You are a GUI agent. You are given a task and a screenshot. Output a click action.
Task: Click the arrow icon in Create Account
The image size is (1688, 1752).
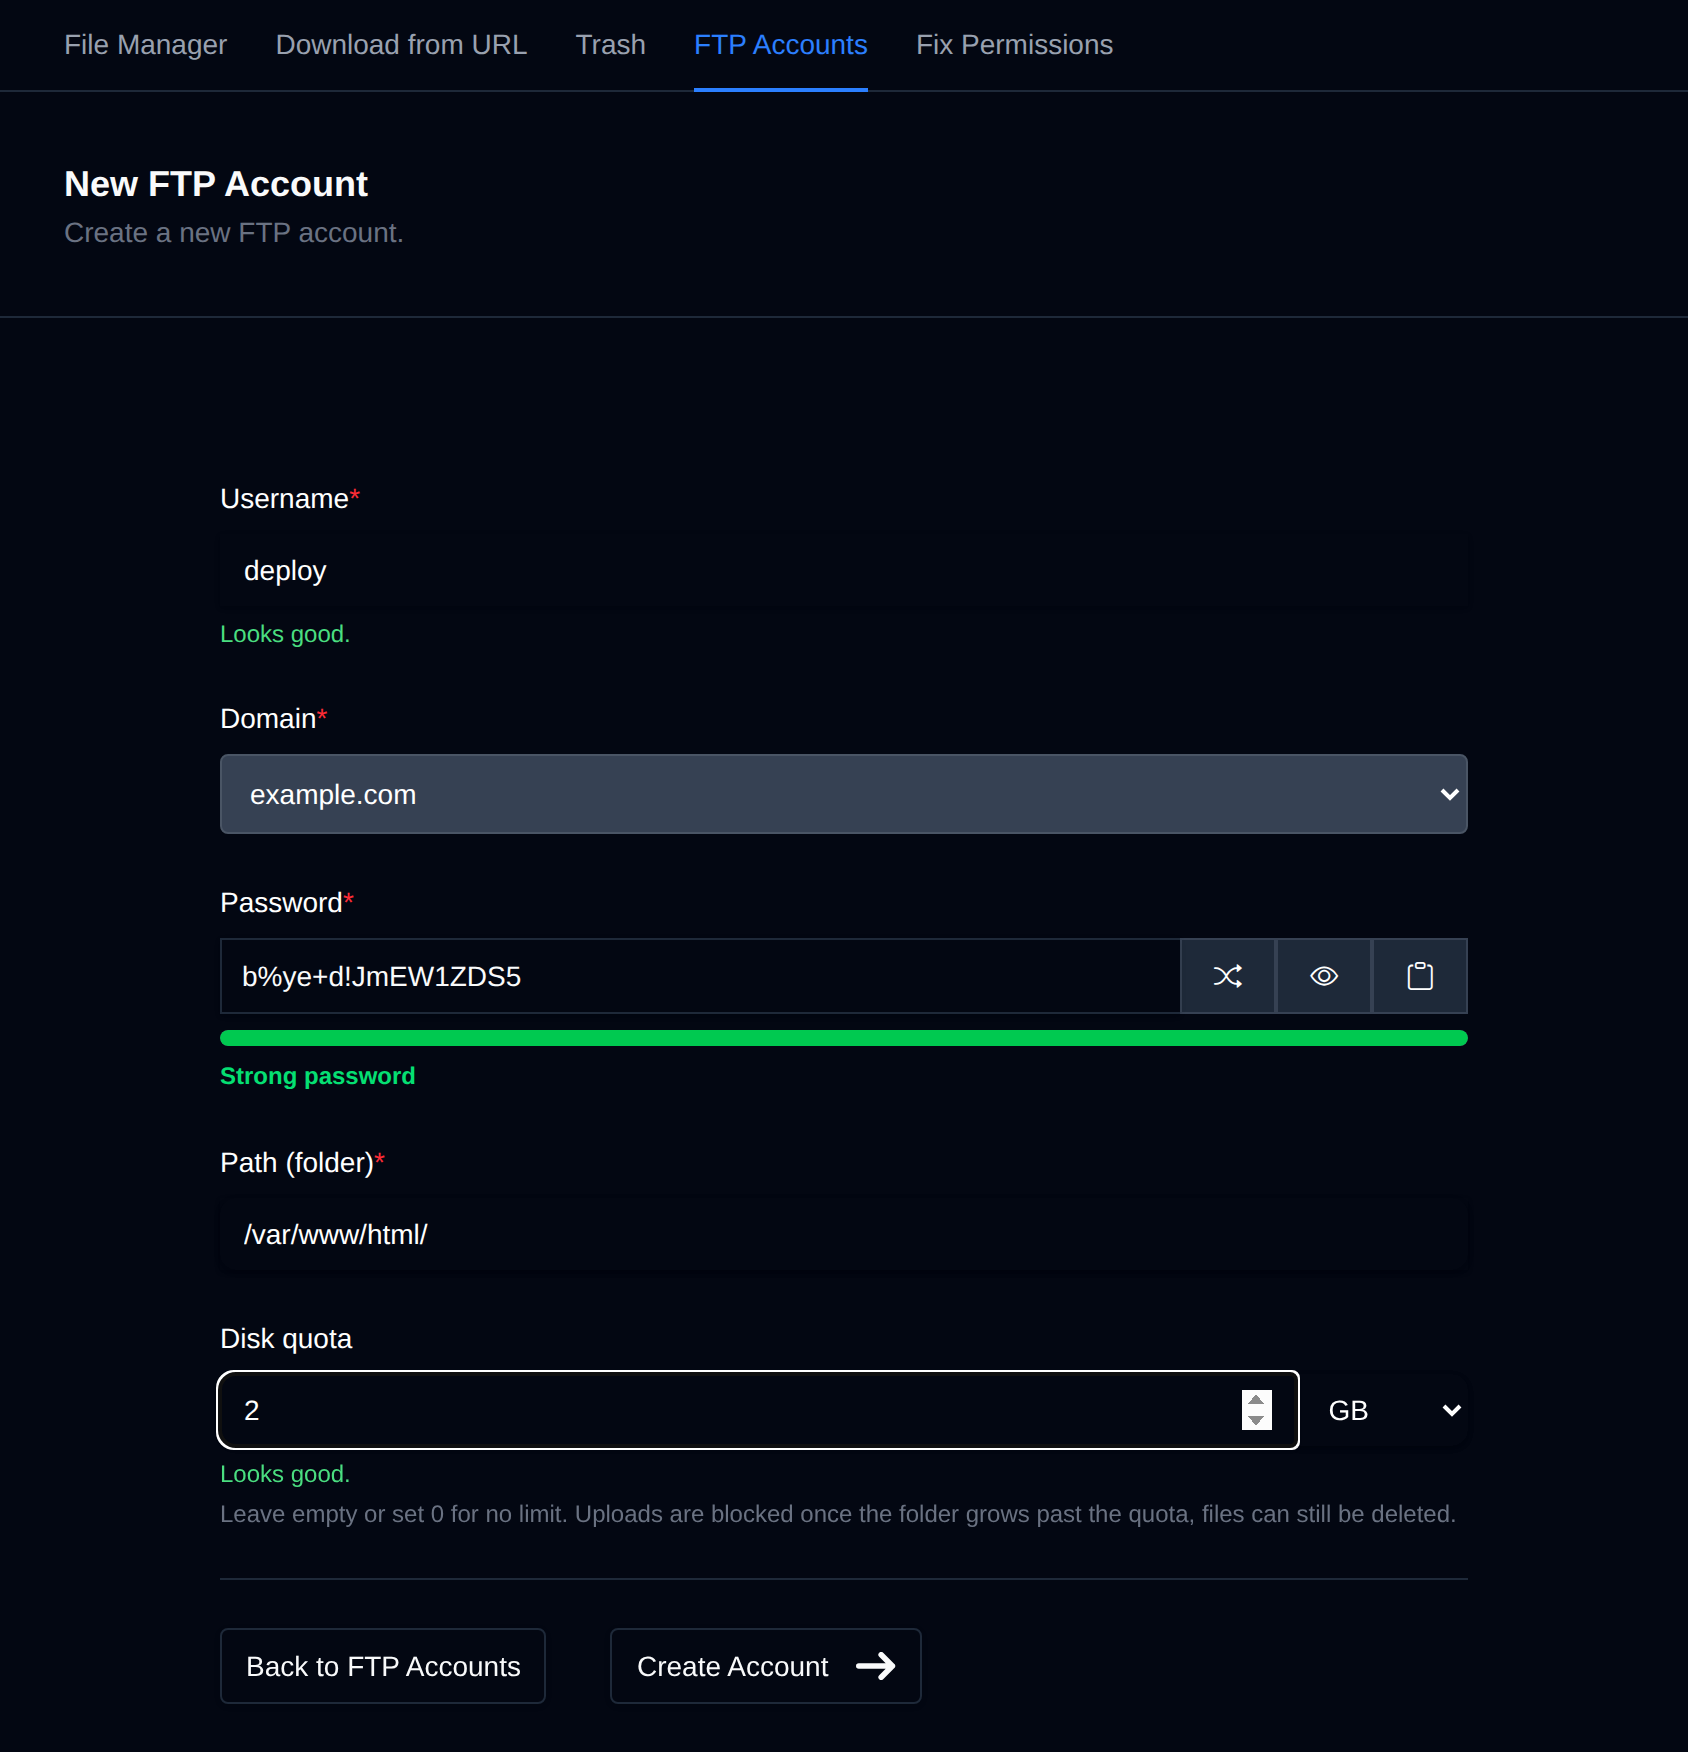[x=876, y=1666]
